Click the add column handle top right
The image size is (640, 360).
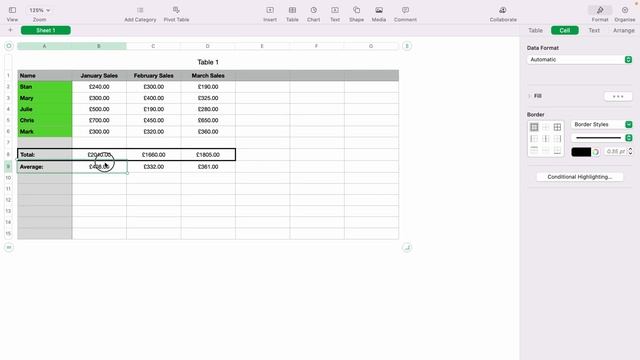[407, 46]
